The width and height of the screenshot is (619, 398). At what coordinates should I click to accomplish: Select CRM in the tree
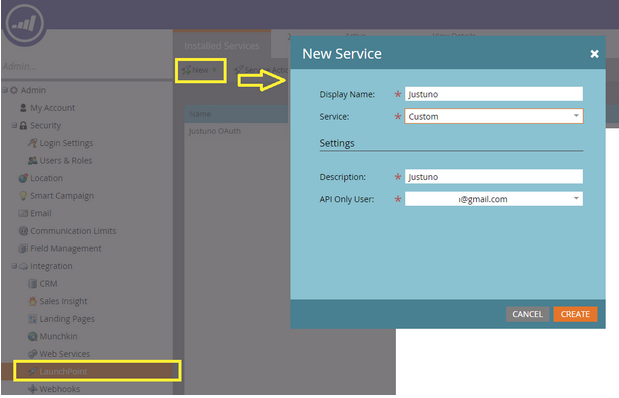pyautogui.click(x=49, y=283)
